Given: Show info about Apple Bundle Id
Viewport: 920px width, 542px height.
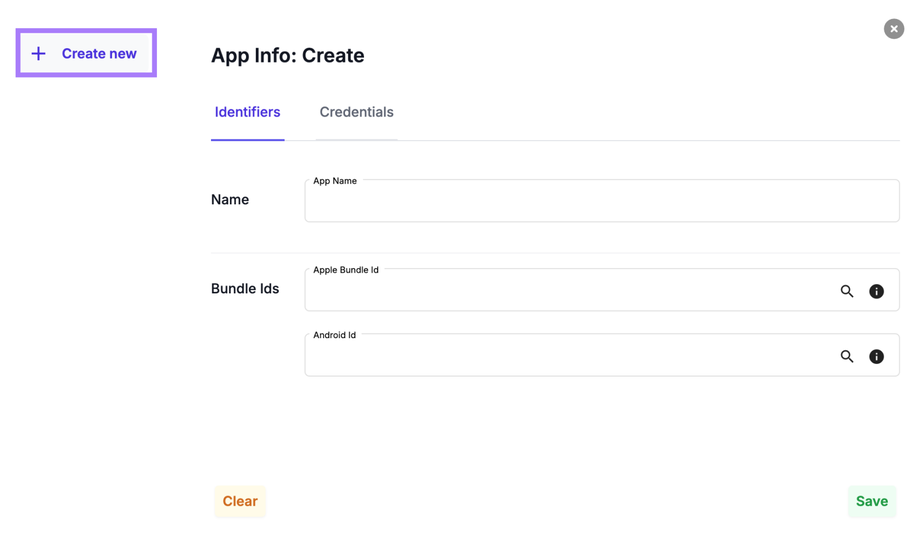Looking at the screenshot, I should [876, 291].
